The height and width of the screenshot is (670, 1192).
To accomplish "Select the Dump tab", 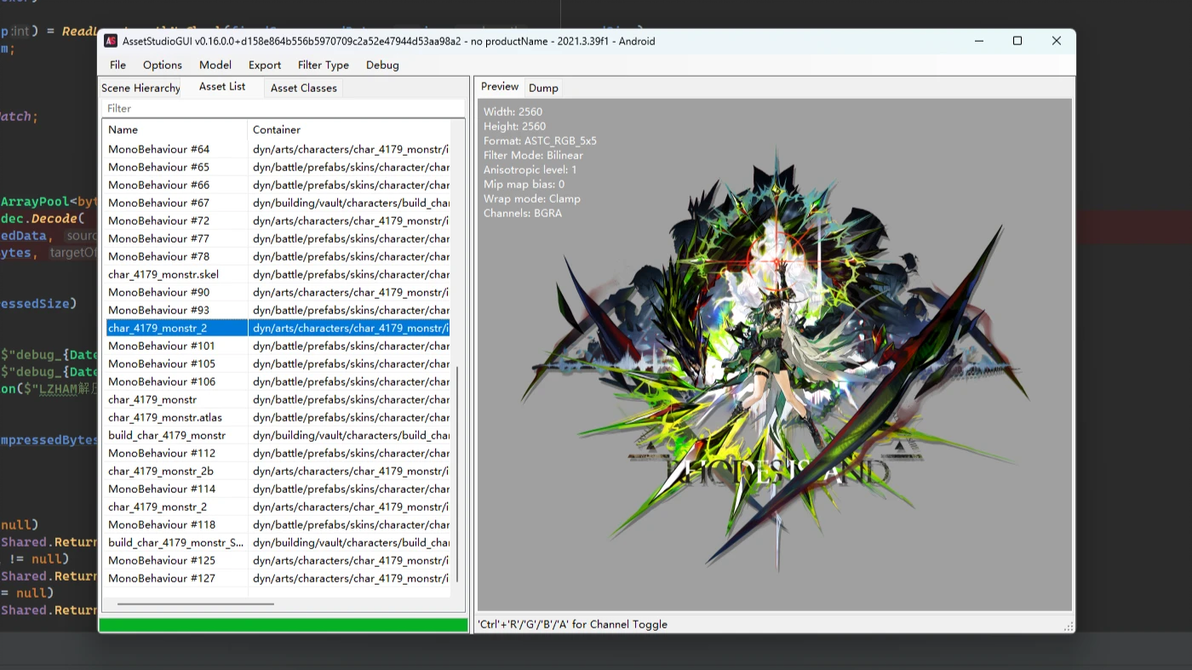I will coord(544,88).
